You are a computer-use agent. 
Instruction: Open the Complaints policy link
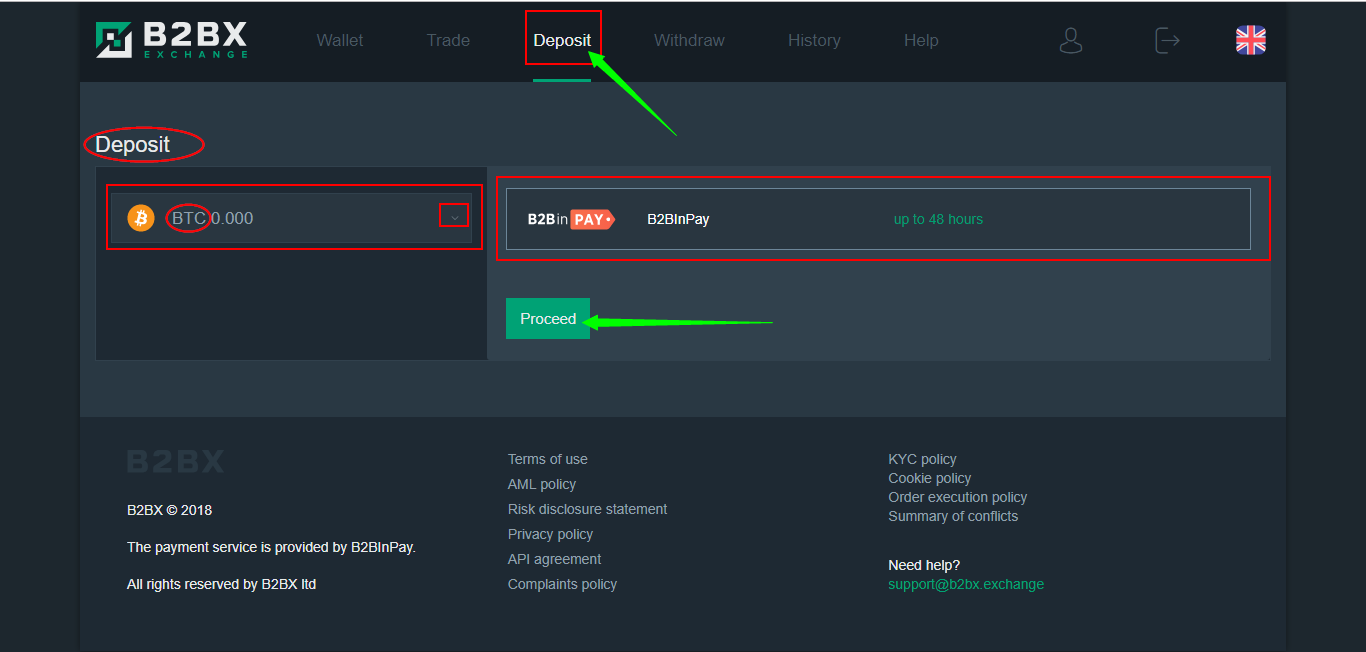coord(562,584)
